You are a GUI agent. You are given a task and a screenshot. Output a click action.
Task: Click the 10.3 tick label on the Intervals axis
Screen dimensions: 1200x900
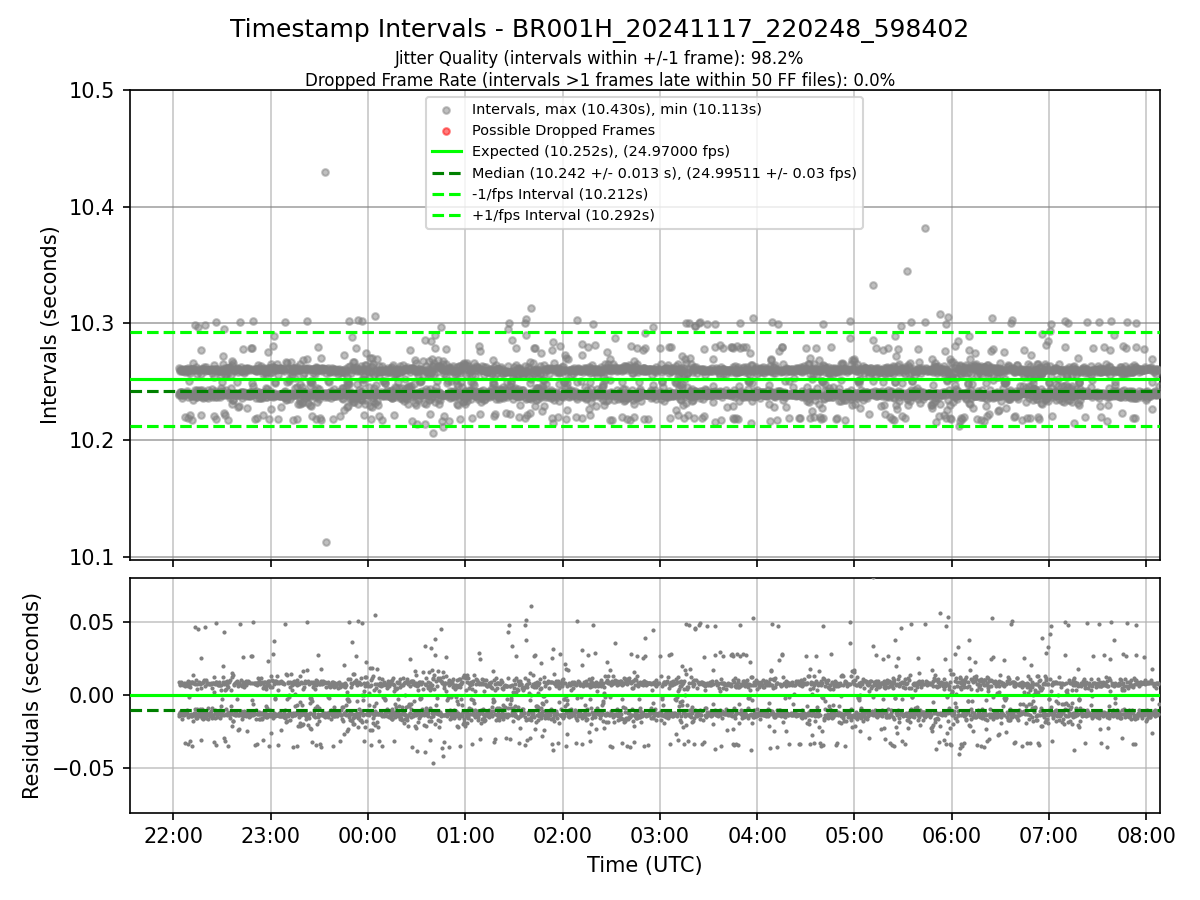[94, 324]
